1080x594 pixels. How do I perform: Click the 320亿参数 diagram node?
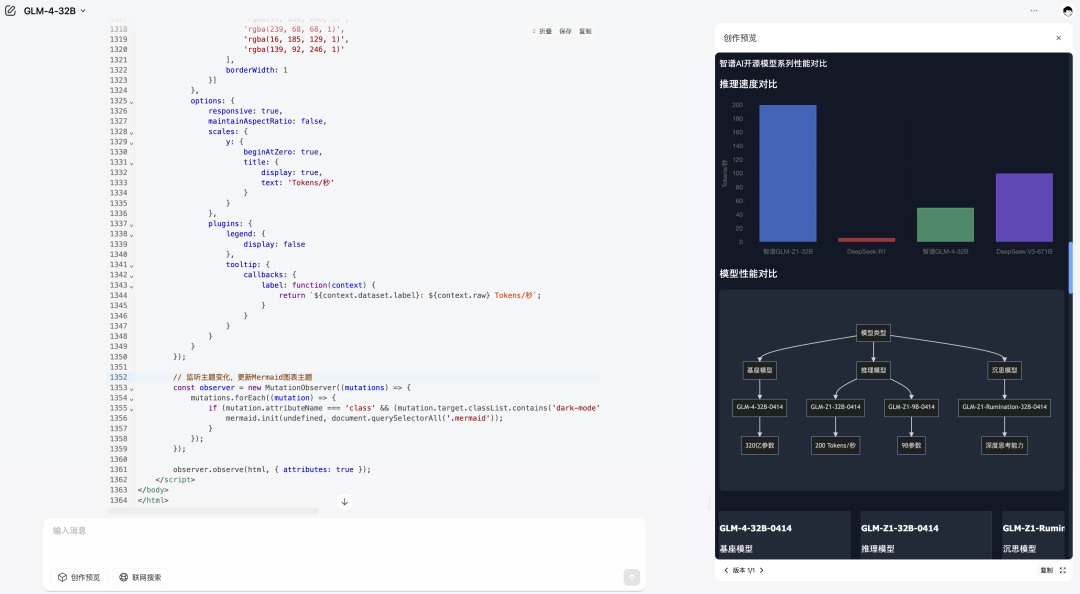(x=760, y=445)
